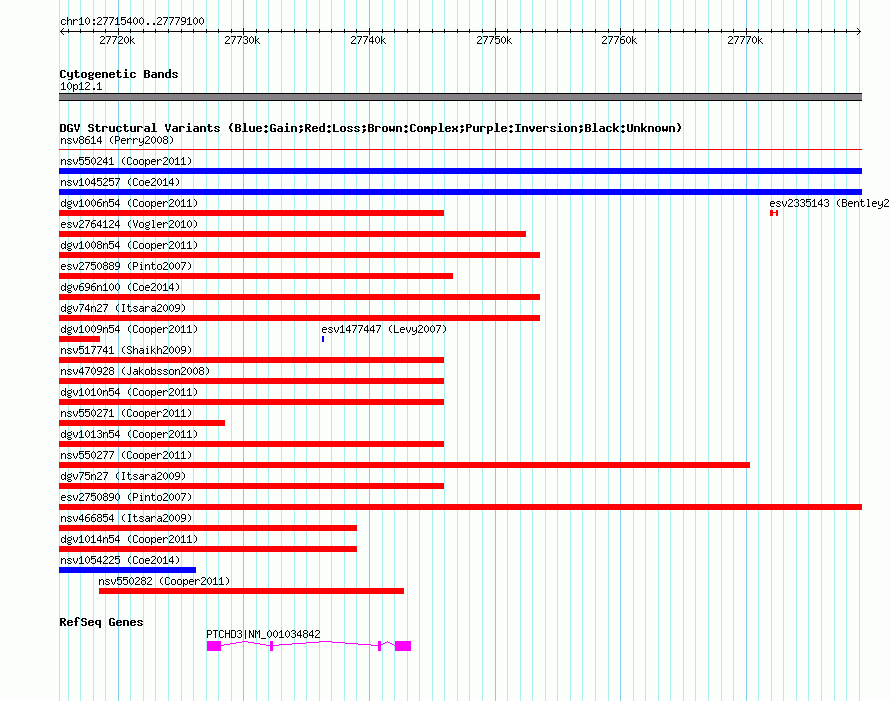Click the chr10:27715400..27779100 coordinate text
Viewport: 890px width, 701px height.
point(132,21)
